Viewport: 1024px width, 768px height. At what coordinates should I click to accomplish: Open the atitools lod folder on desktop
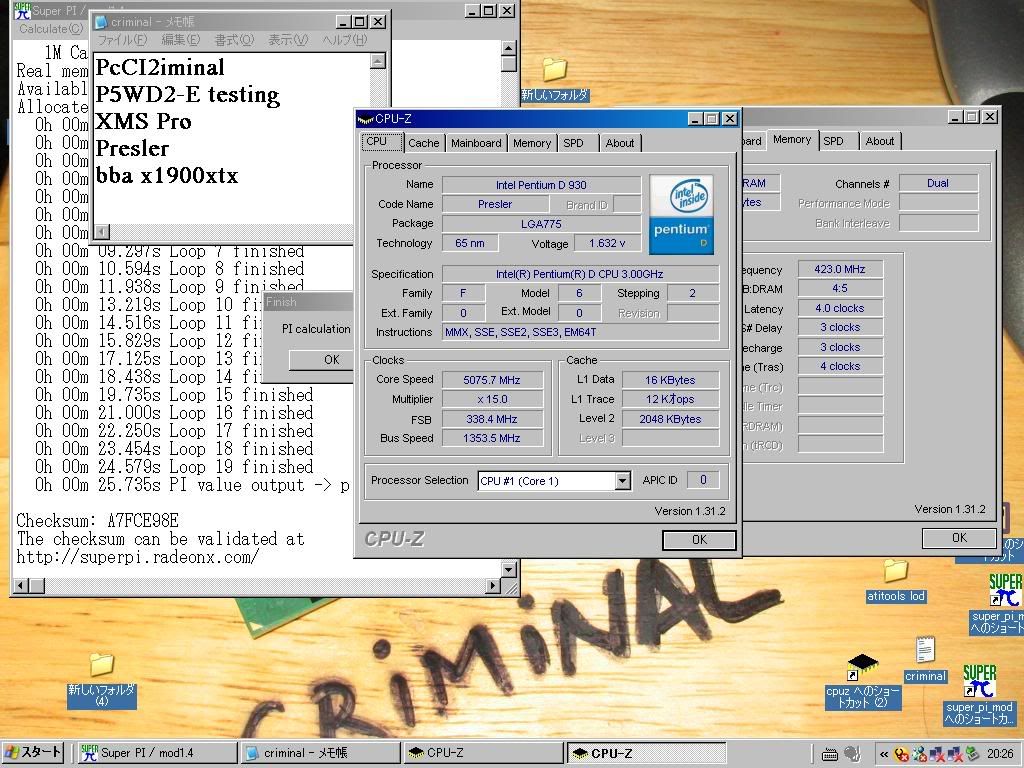tap(896, 580)
